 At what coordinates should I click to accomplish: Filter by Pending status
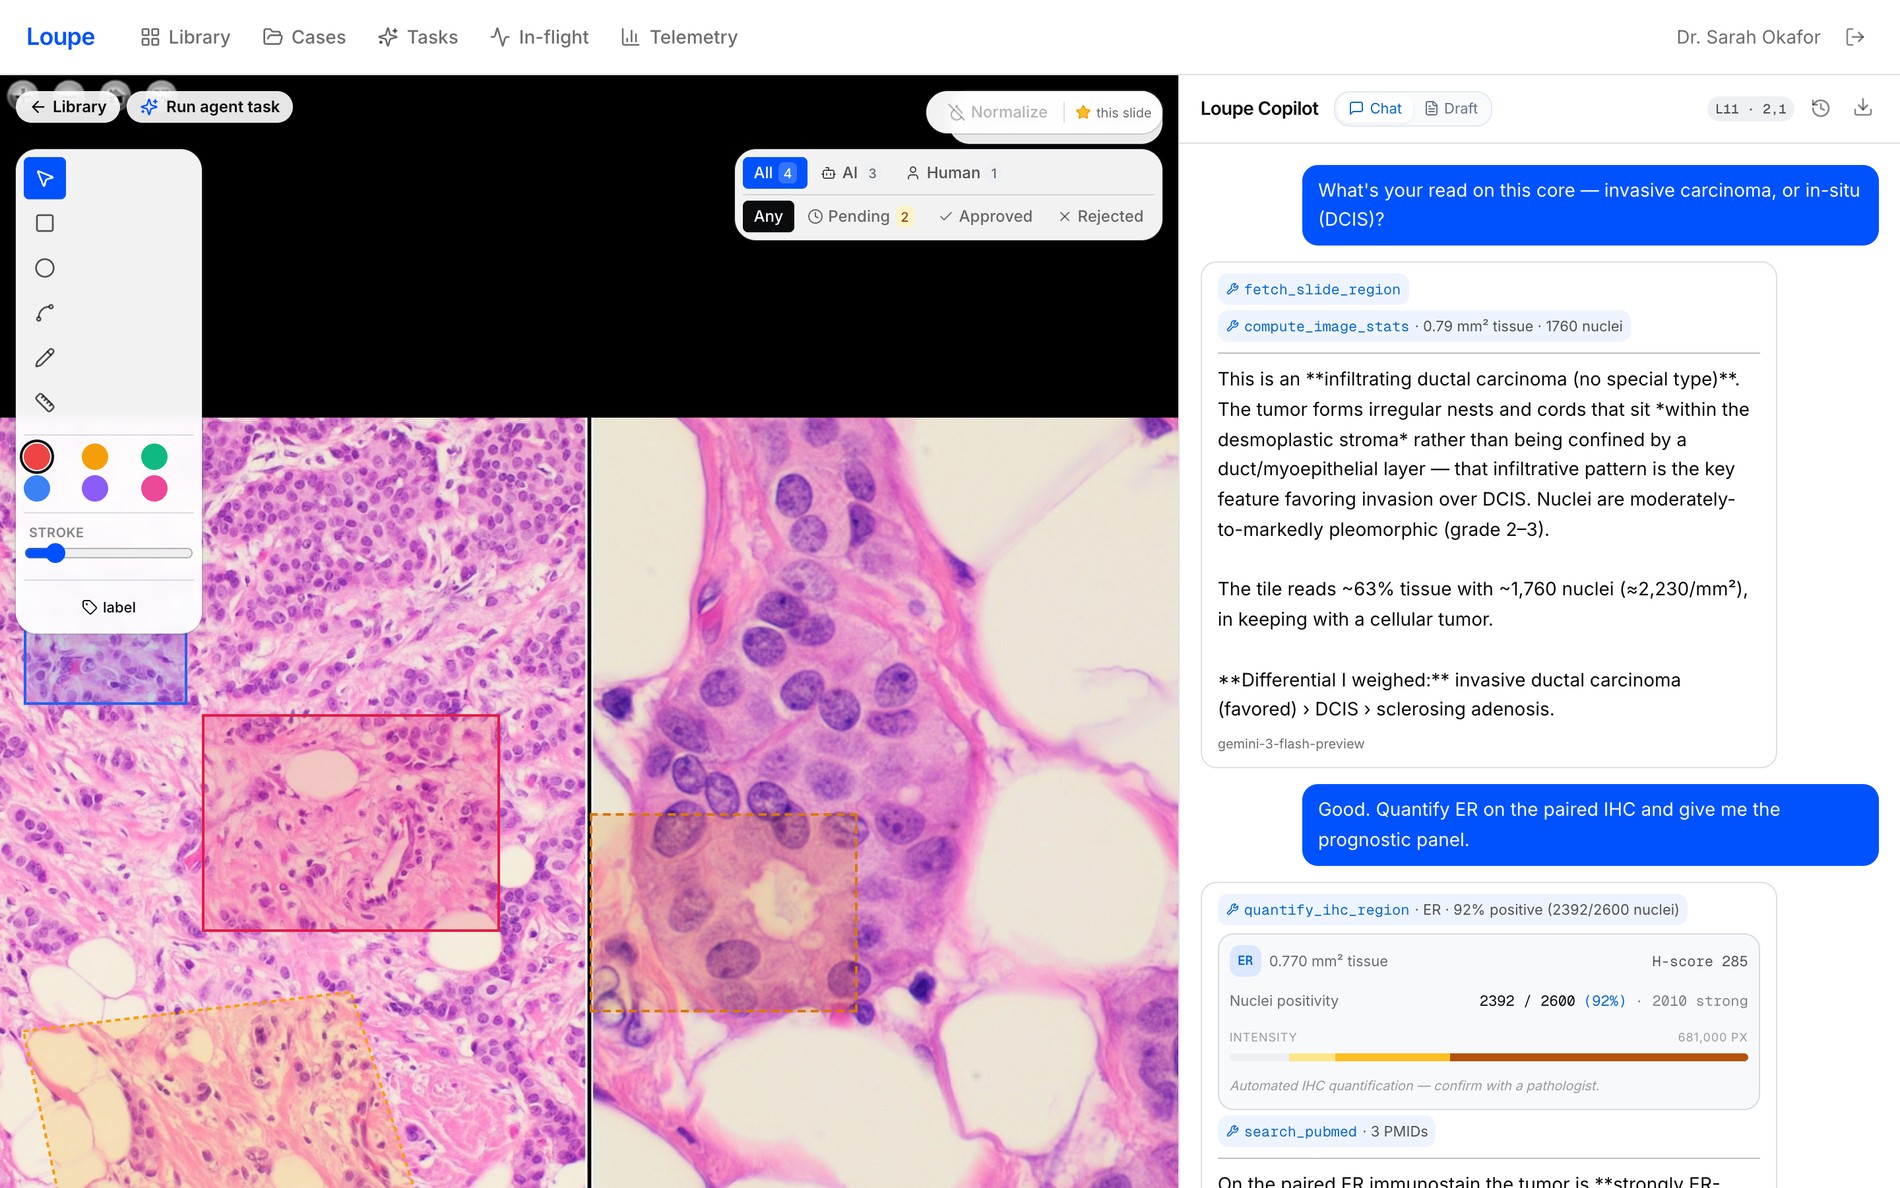(860, 216)
